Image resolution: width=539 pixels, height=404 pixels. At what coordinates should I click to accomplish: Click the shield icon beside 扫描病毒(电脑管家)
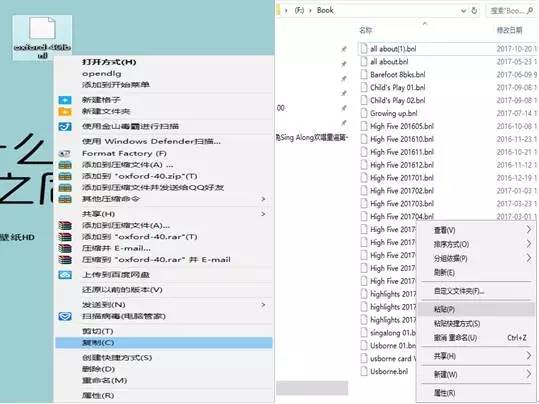pyautogui.click(x=65, y=316)
